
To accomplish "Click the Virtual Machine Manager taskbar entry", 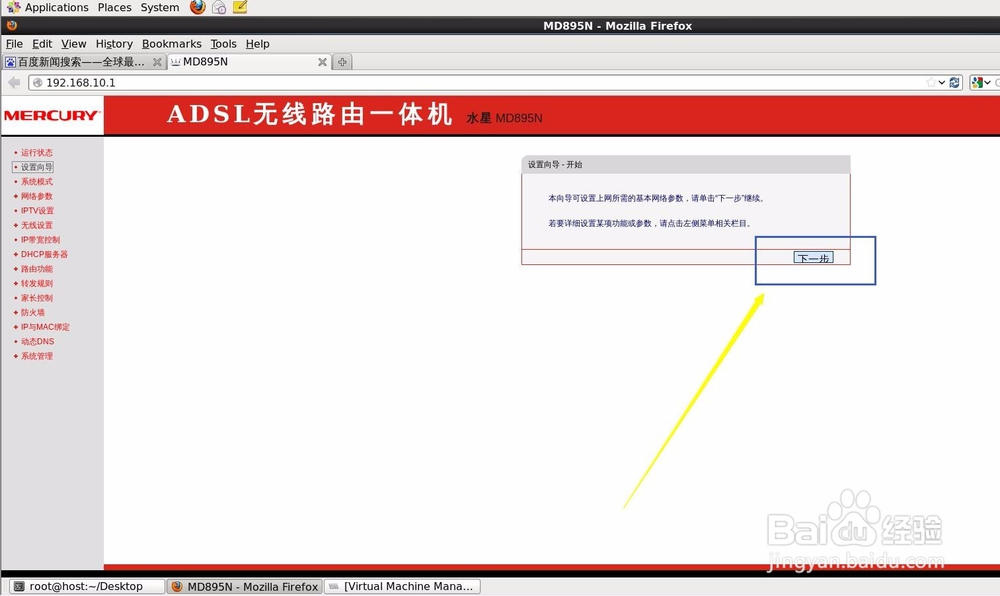I will (402, 586).
